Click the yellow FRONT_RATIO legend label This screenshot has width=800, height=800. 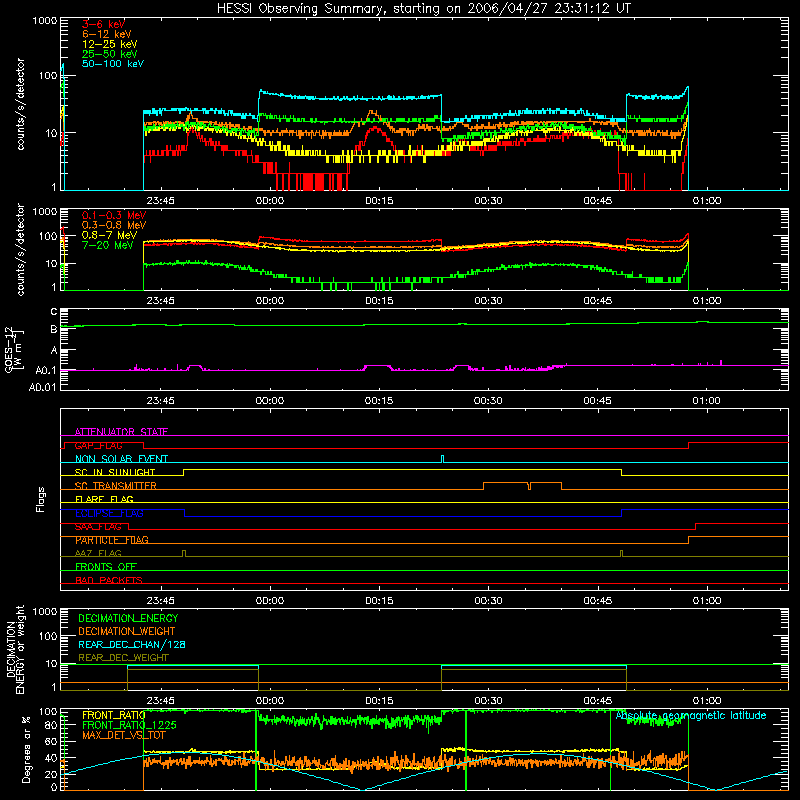[114, 715]
